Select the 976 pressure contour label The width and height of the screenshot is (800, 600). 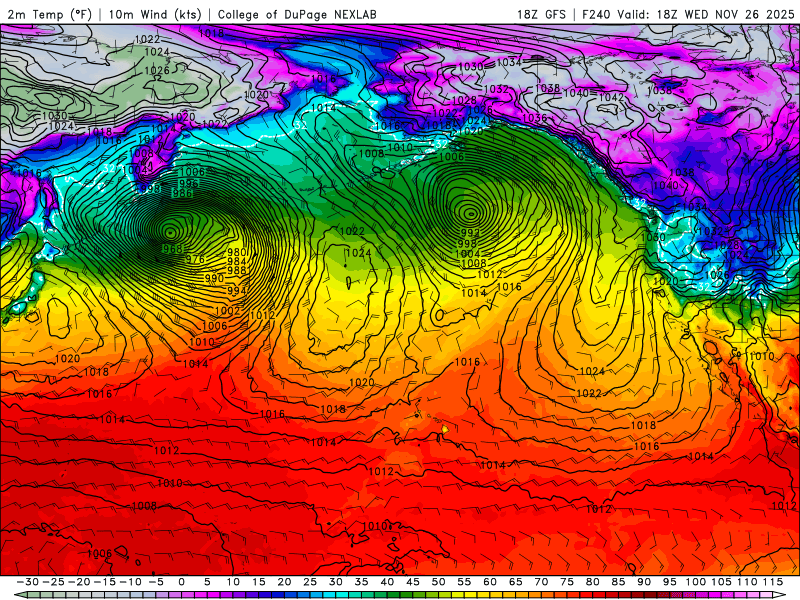click(x=195, y=259)
